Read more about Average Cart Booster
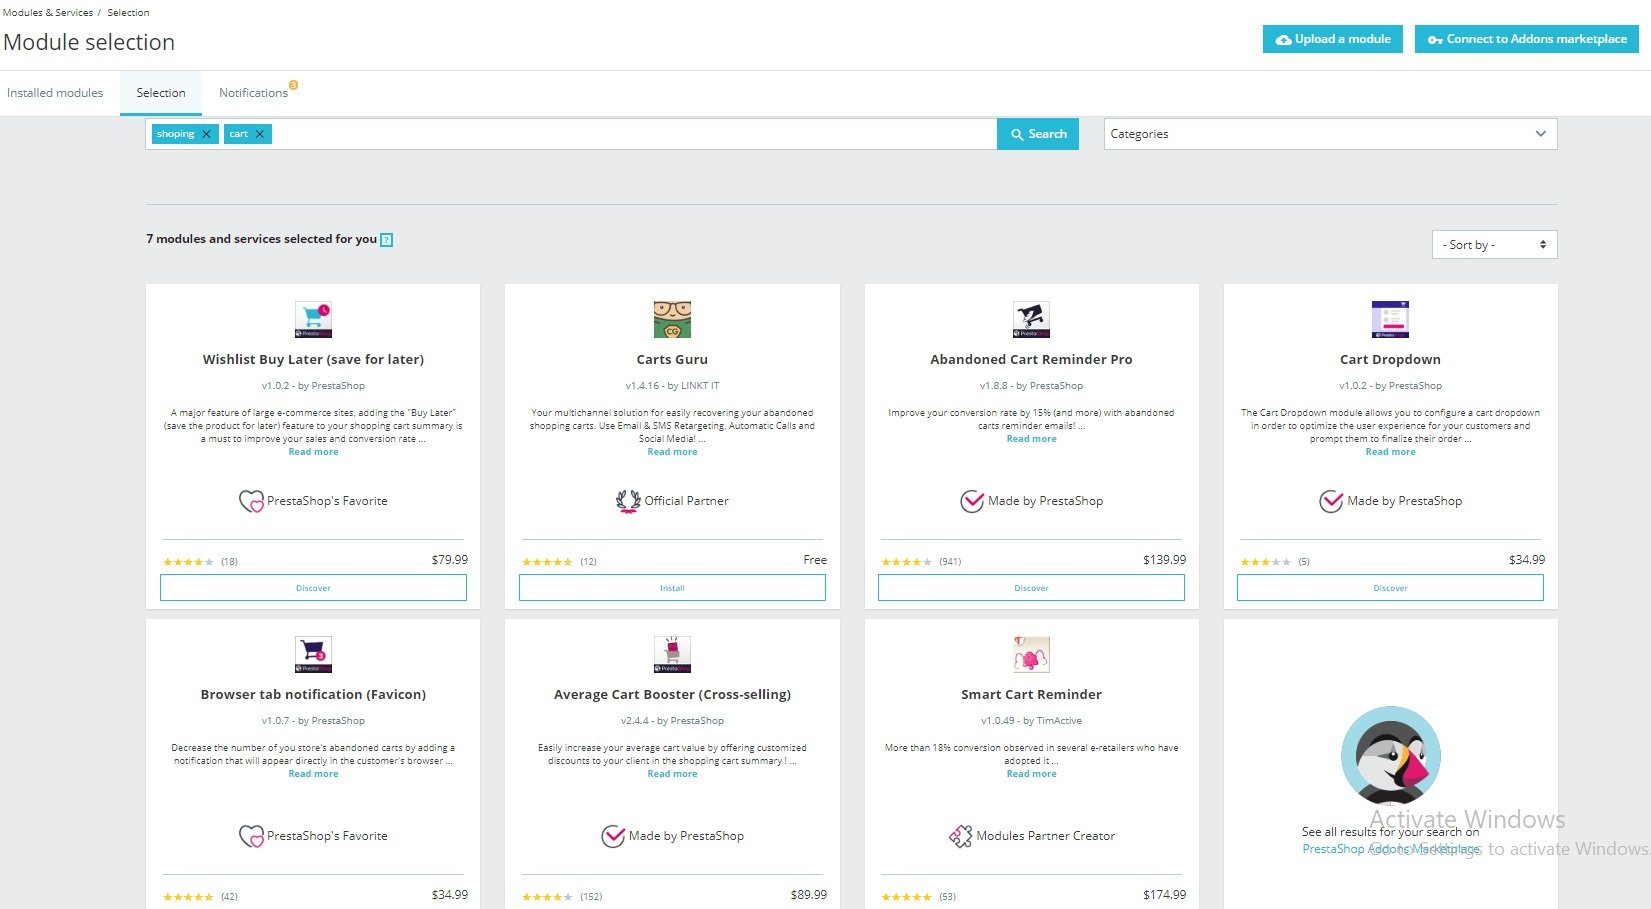Screen dimensions: 1651x909 (672, 774)
